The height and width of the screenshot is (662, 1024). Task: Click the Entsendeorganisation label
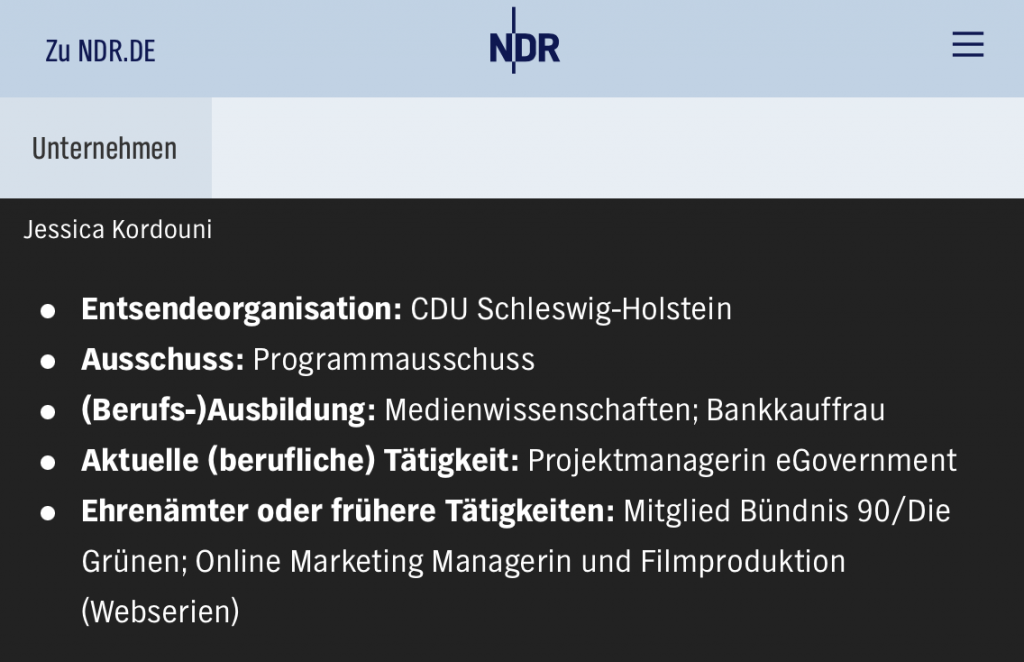click(241, 309)
